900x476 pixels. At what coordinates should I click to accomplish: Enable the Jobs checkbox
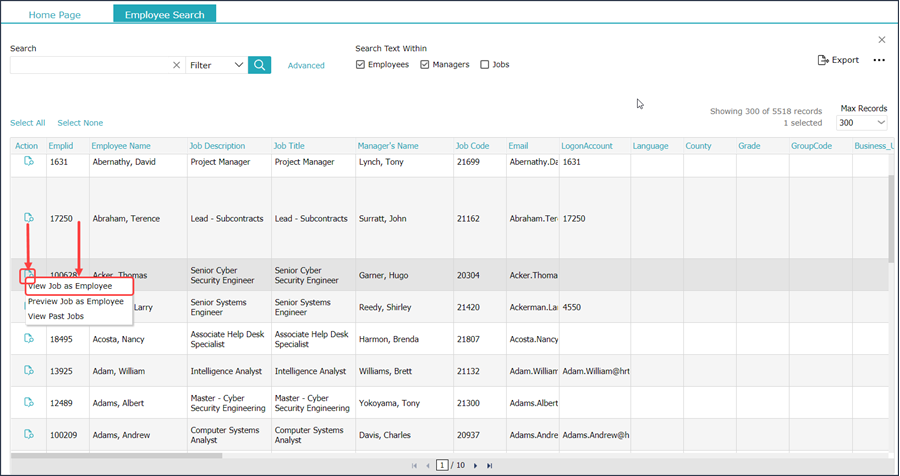[485, 65]
